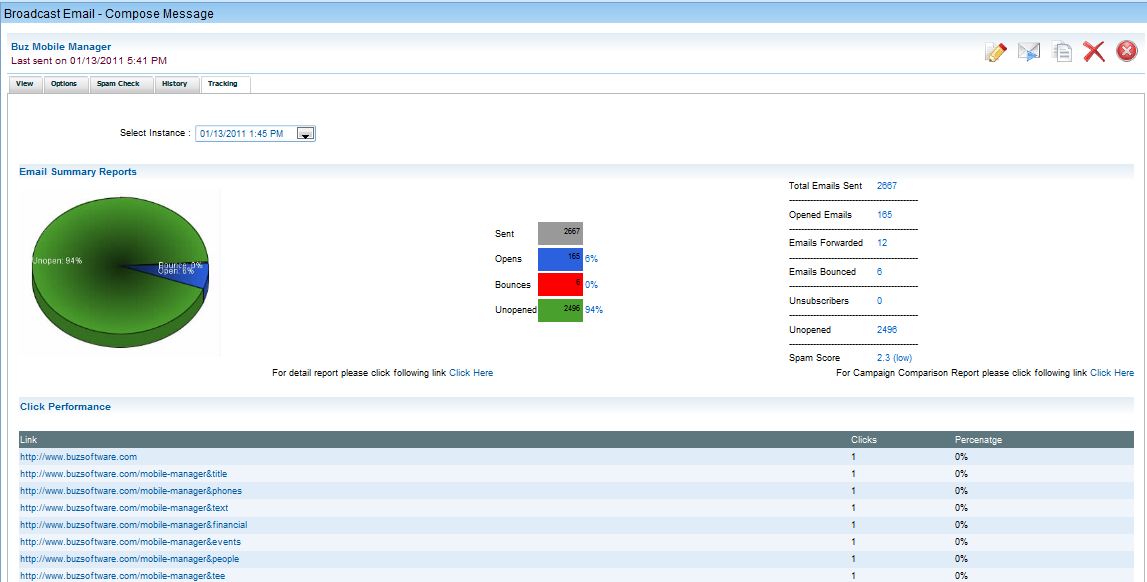This screenshot has height=582, width=1147.
Task: Click the copy message documents icon
Action: tap(1062, 52)
